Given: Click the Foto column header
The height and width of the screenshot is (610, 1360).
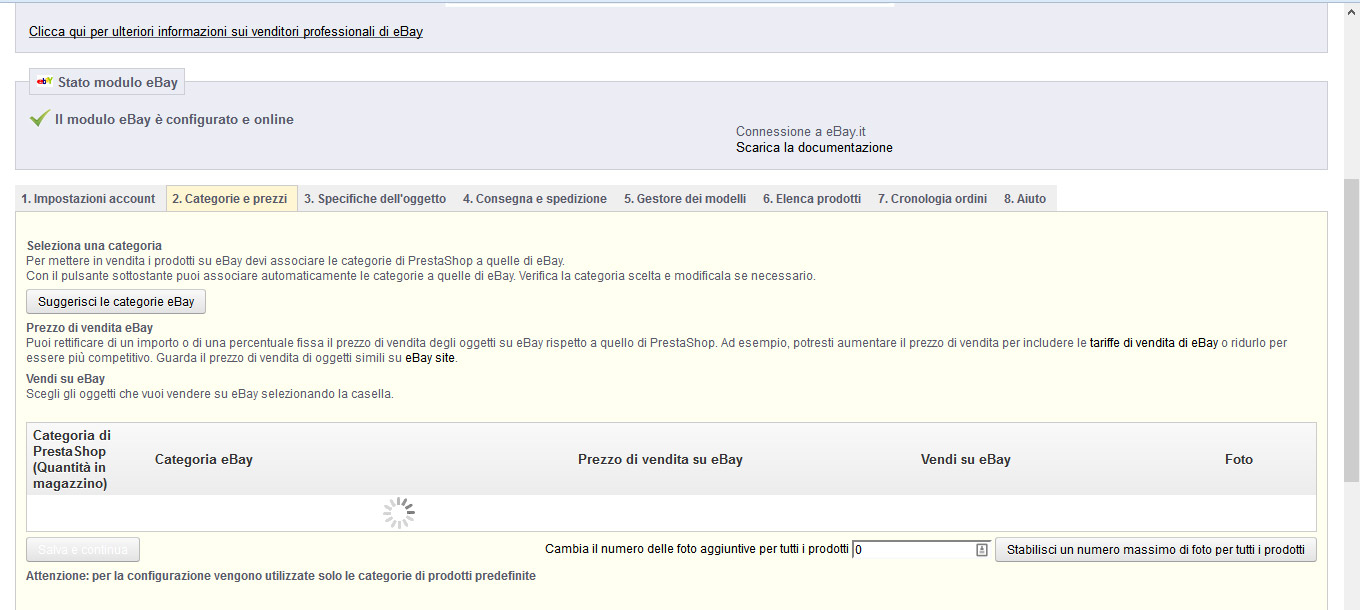Looking at the screenshot, I should (x=1239, y=460).
